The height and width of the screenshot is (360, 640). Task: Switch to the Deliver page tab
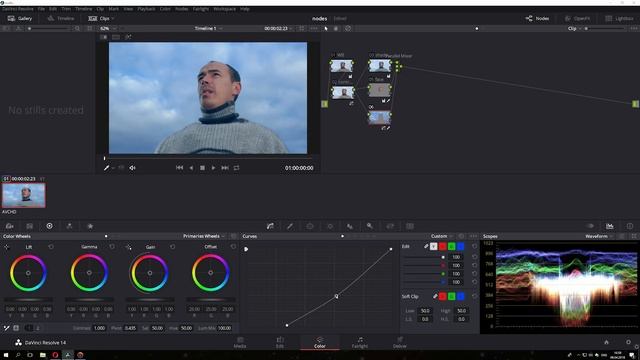point(400,342)
